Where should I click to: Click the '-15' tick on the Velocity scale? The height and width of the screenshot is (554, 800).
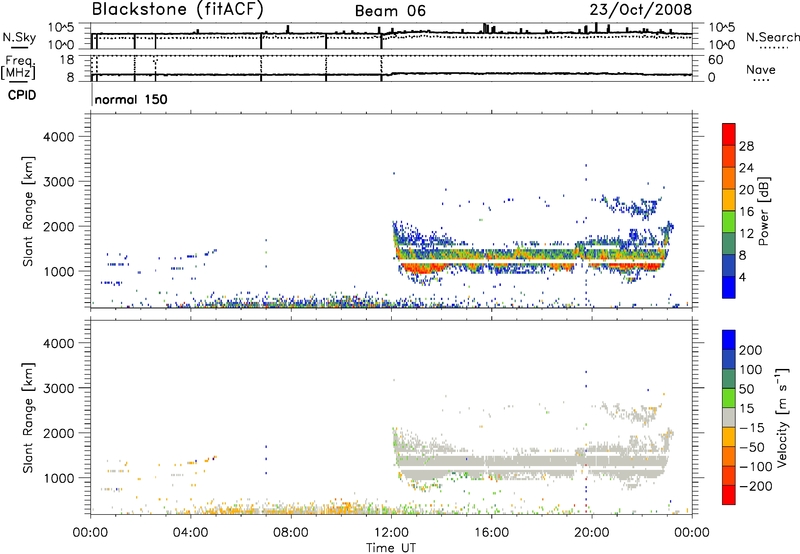click(752, 427)
